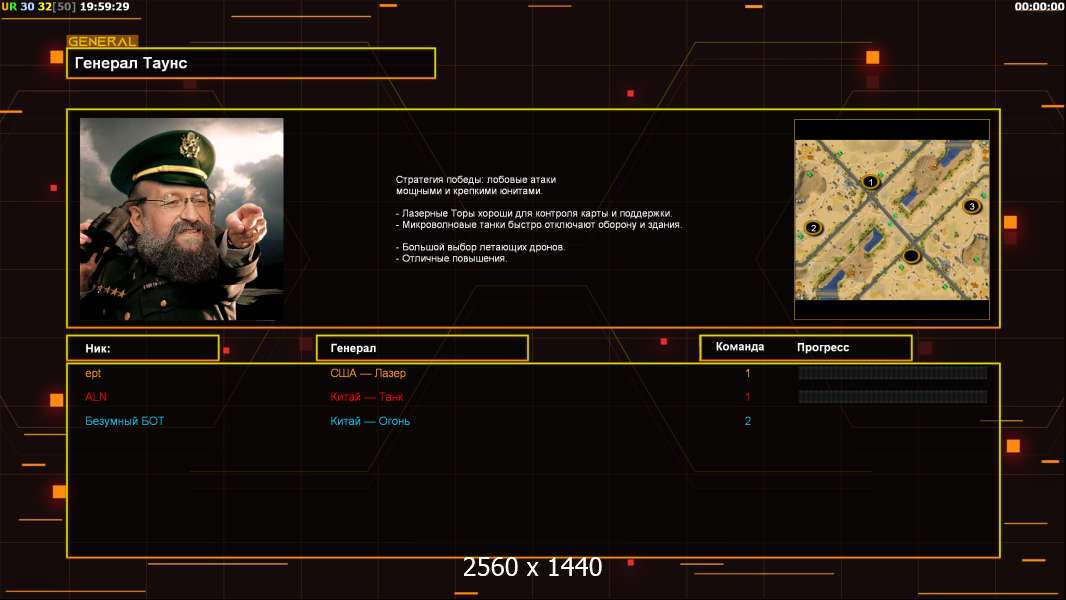The height and width of the screenshot is (600, 1066).
Task: Click the 19:59:29 clock overlay
Action: pyautogui.click(x=105, y=6)
